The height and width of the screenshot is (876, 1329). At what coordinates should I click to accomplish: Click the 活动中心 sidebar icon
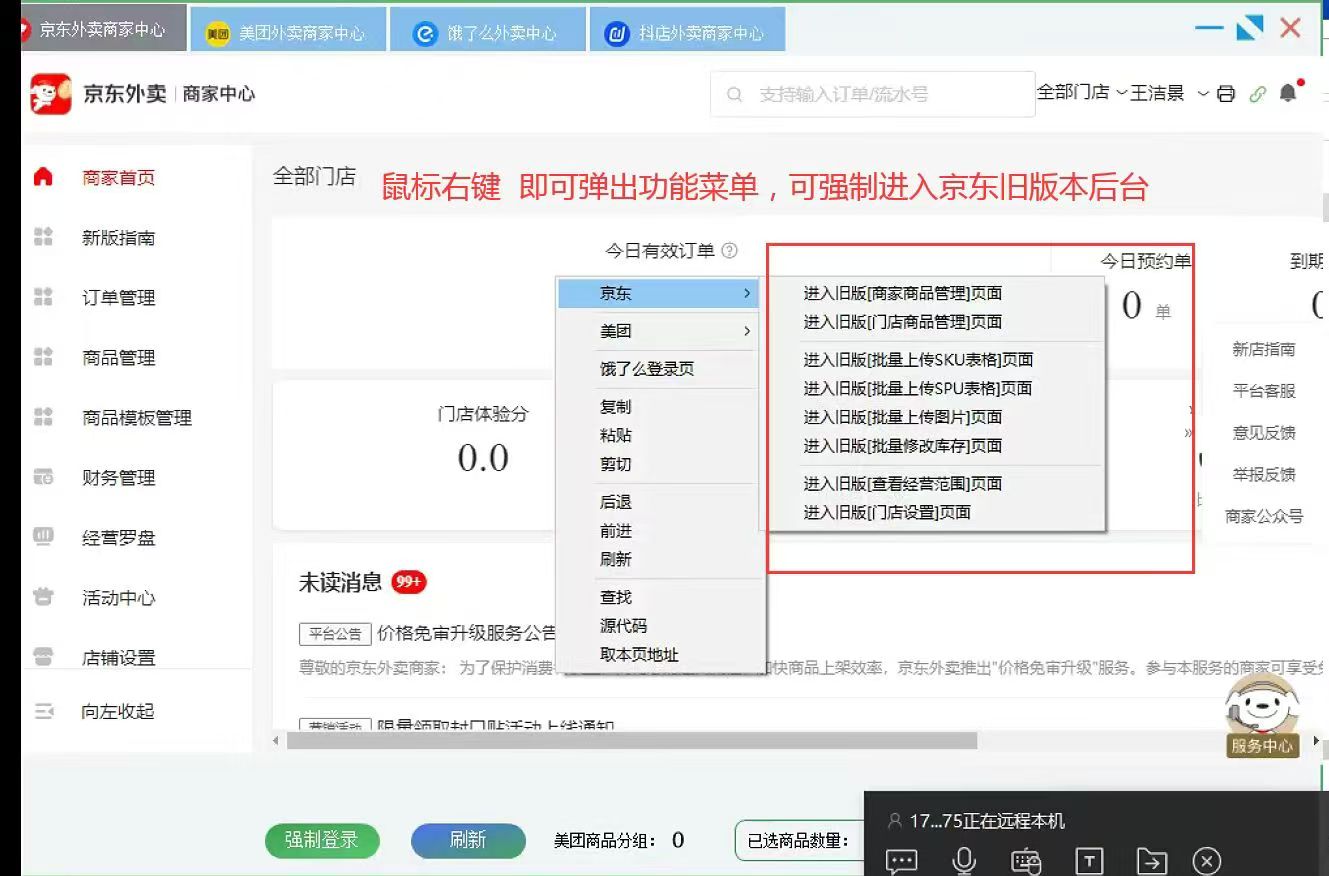[43, 597]
